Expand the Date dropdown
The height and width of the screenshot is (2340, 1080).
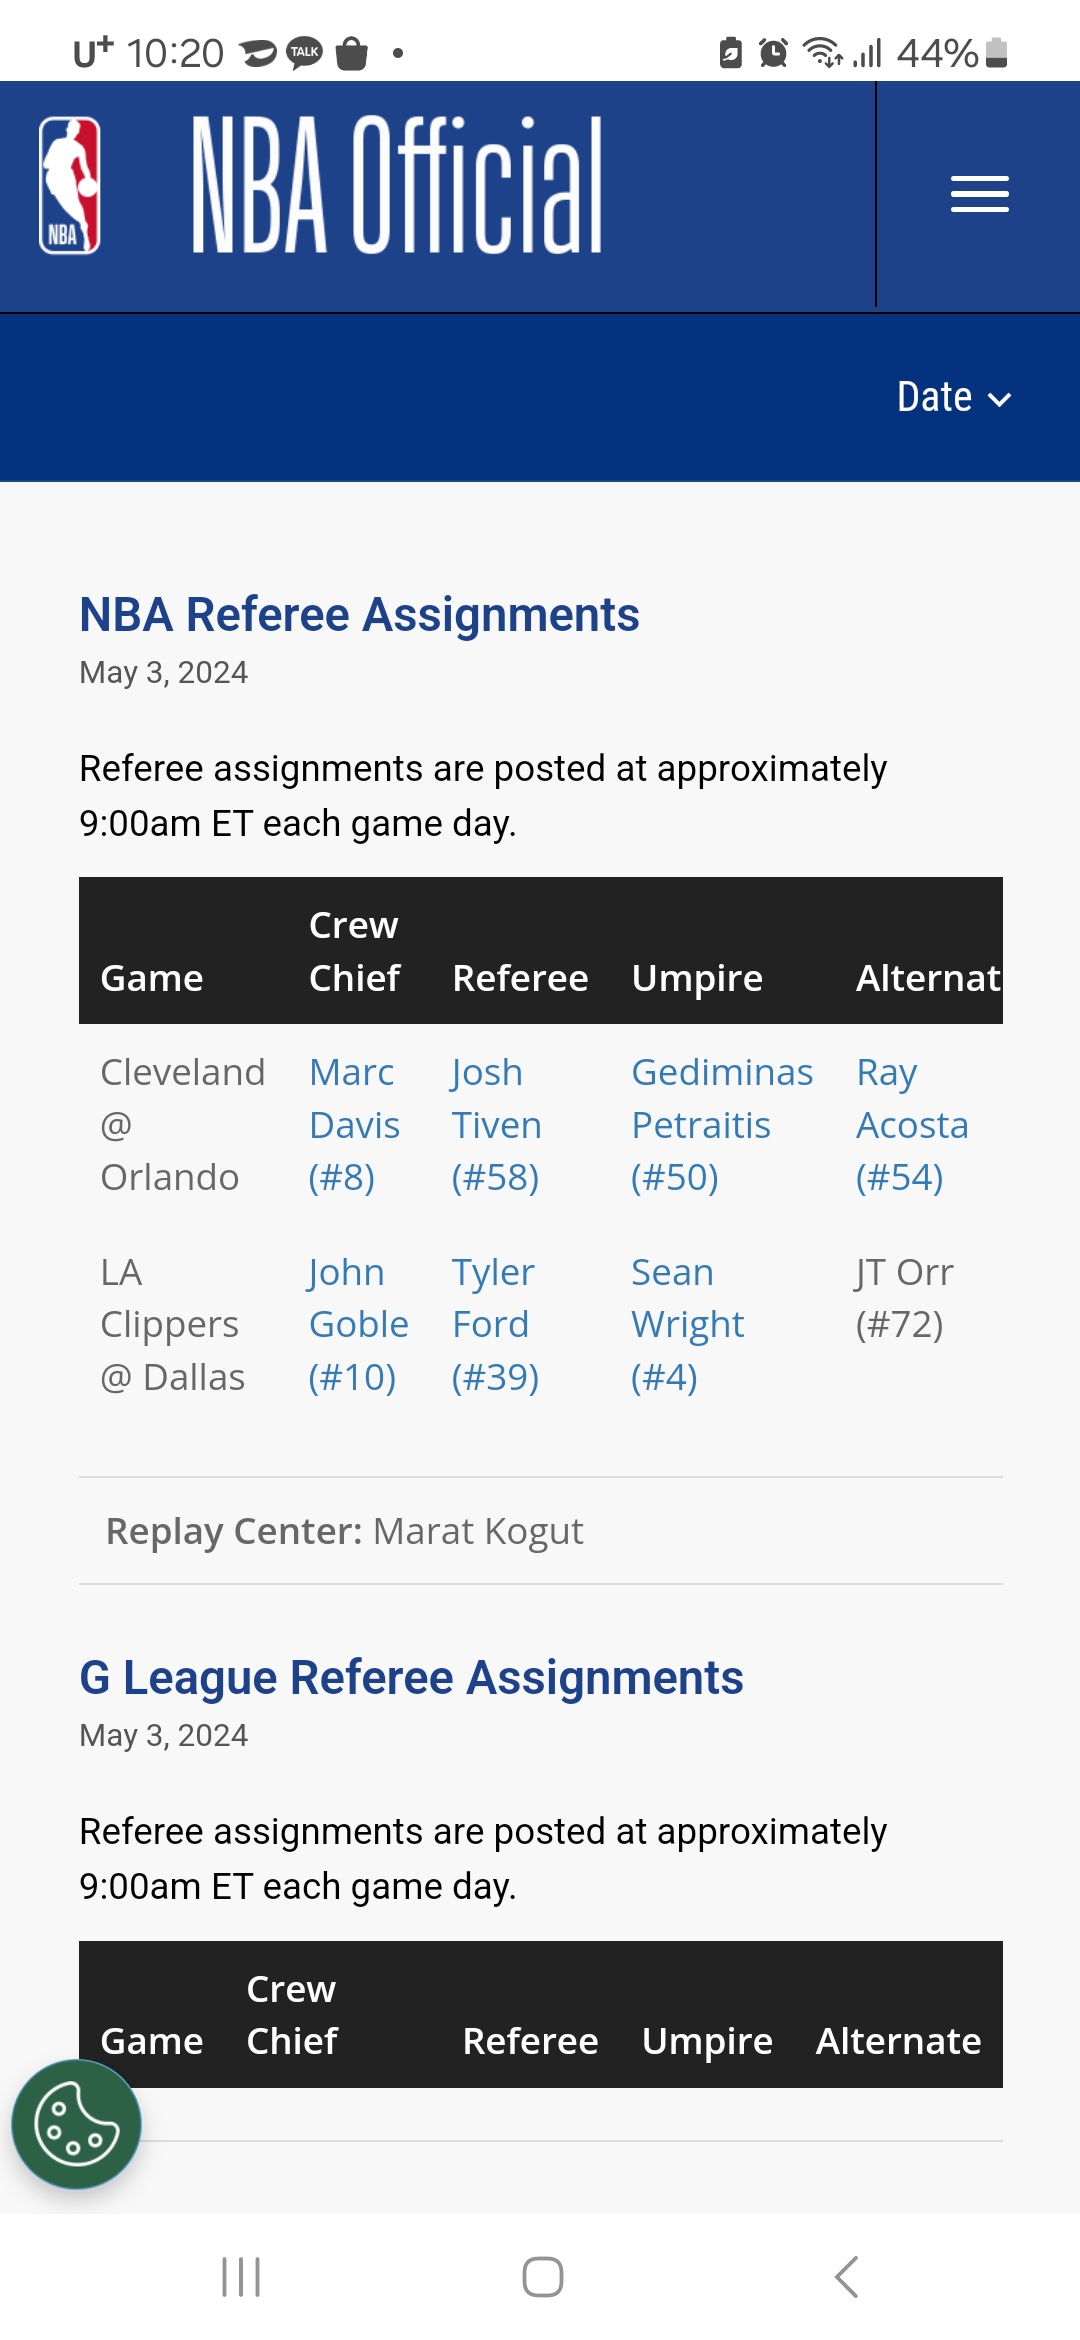point(954,397)
